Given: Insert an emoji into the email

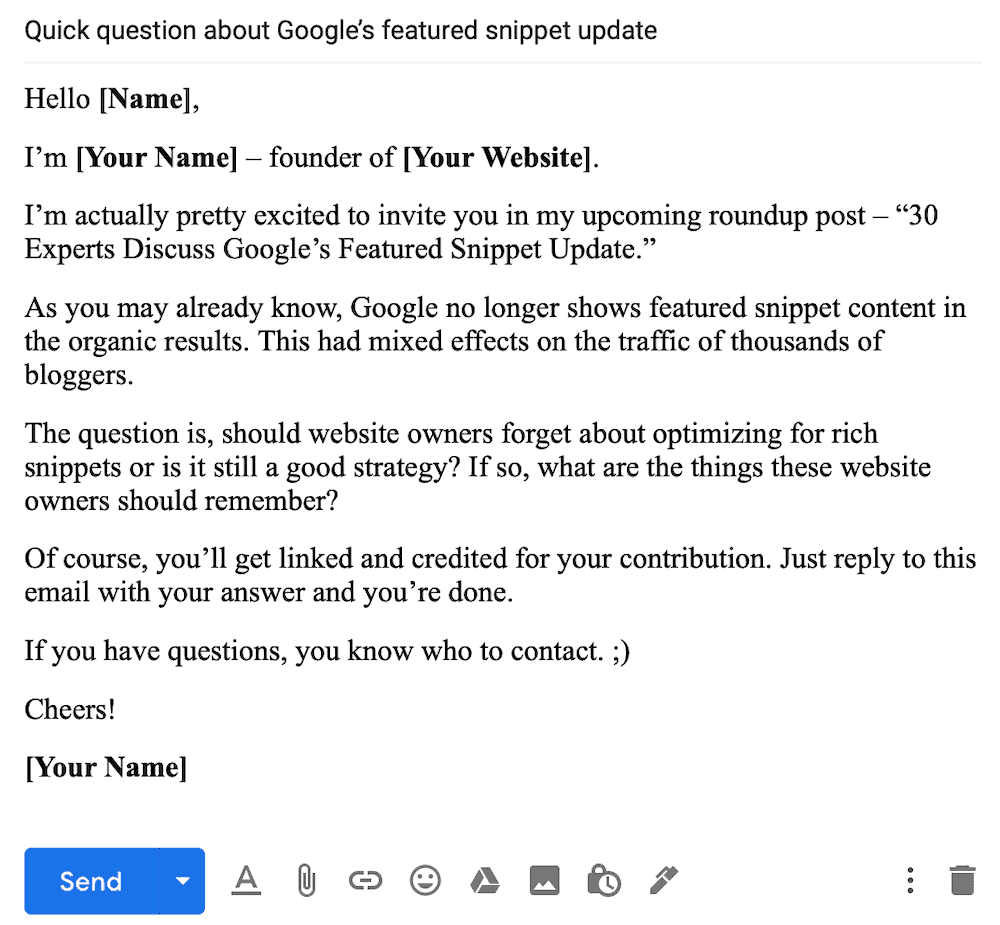Looking at the screenshot, I should click(425, 881).
